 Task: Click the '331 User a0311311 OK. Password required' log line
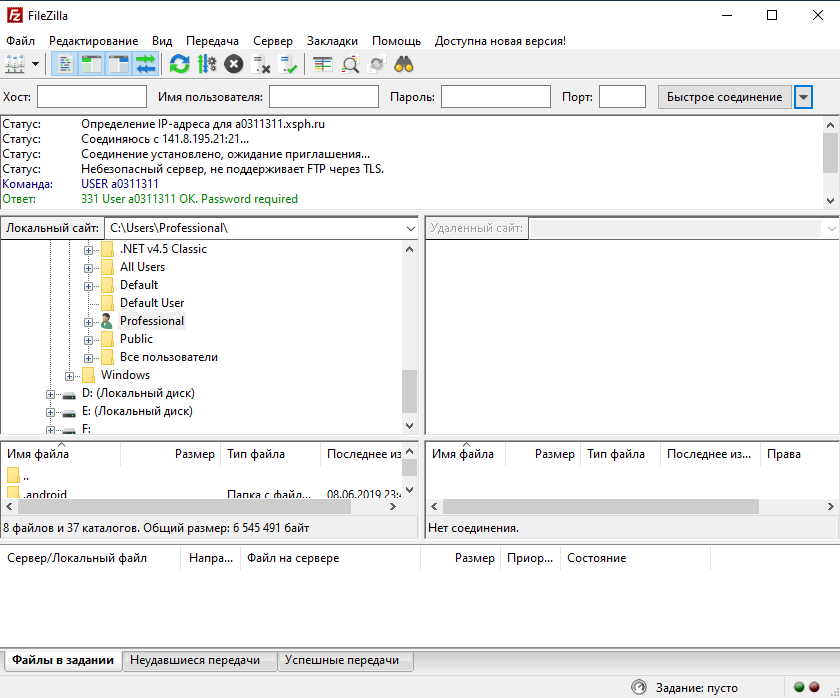point(189,199)
